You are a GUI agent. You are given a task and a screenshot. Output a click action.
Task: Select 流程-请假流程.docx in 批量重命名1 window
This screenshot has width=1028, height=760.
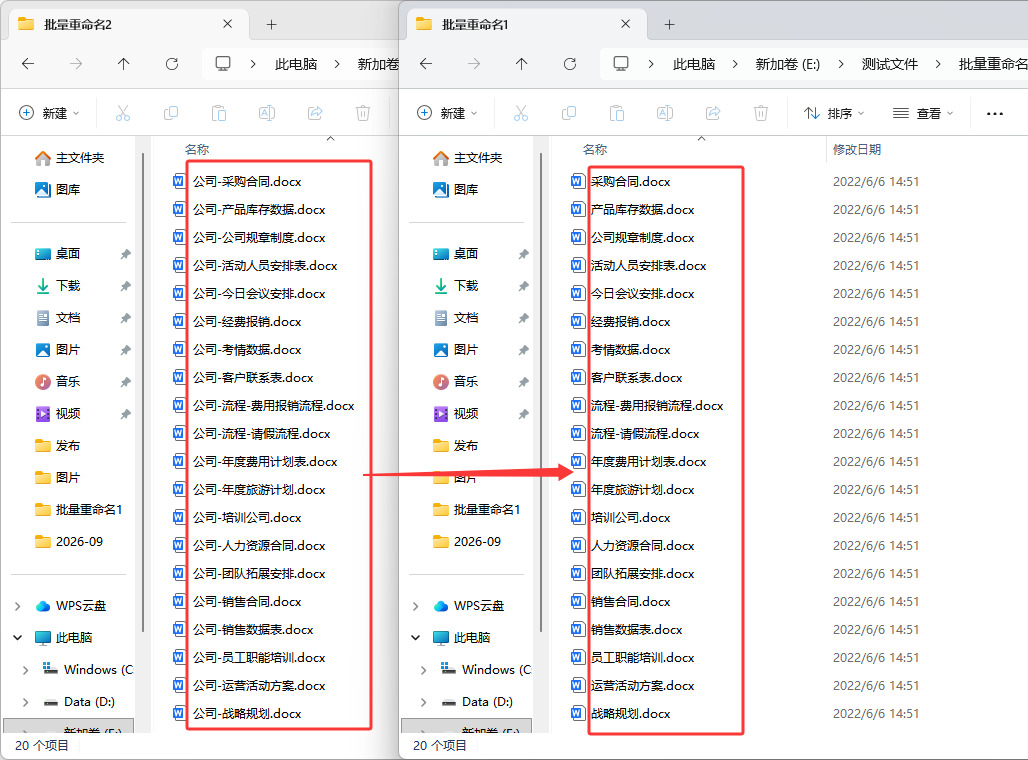click(644, 434)
